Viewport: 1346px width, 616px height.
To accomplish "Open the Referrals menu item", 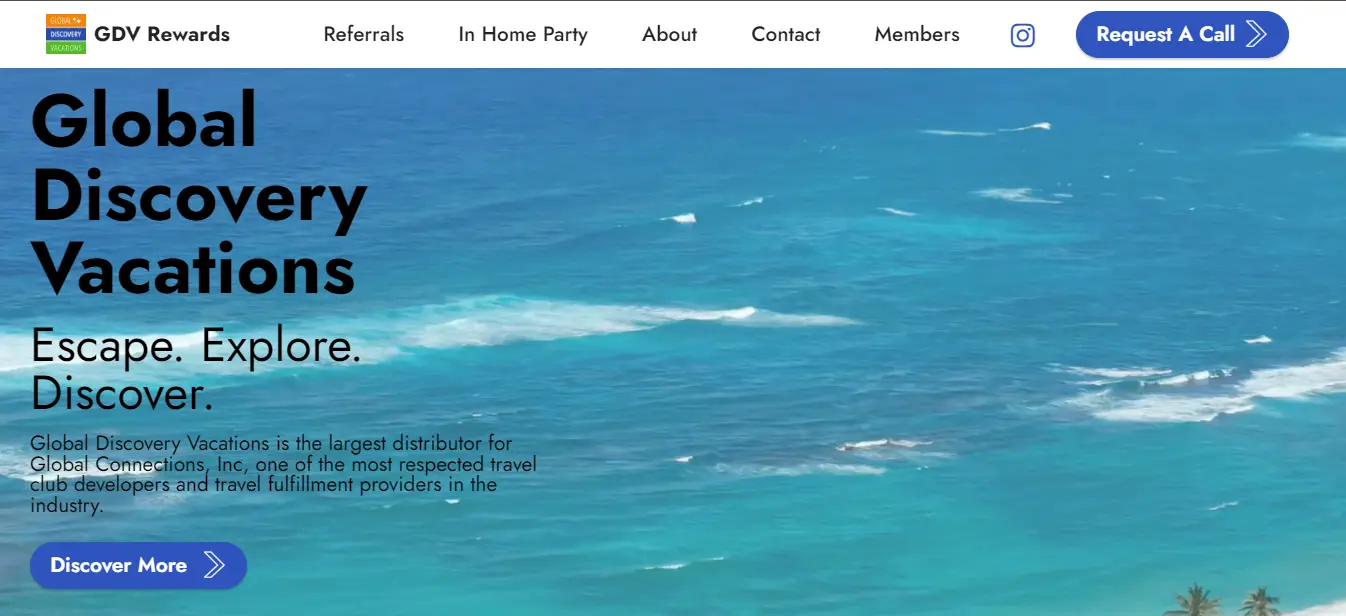I will (x=364, y=34).
